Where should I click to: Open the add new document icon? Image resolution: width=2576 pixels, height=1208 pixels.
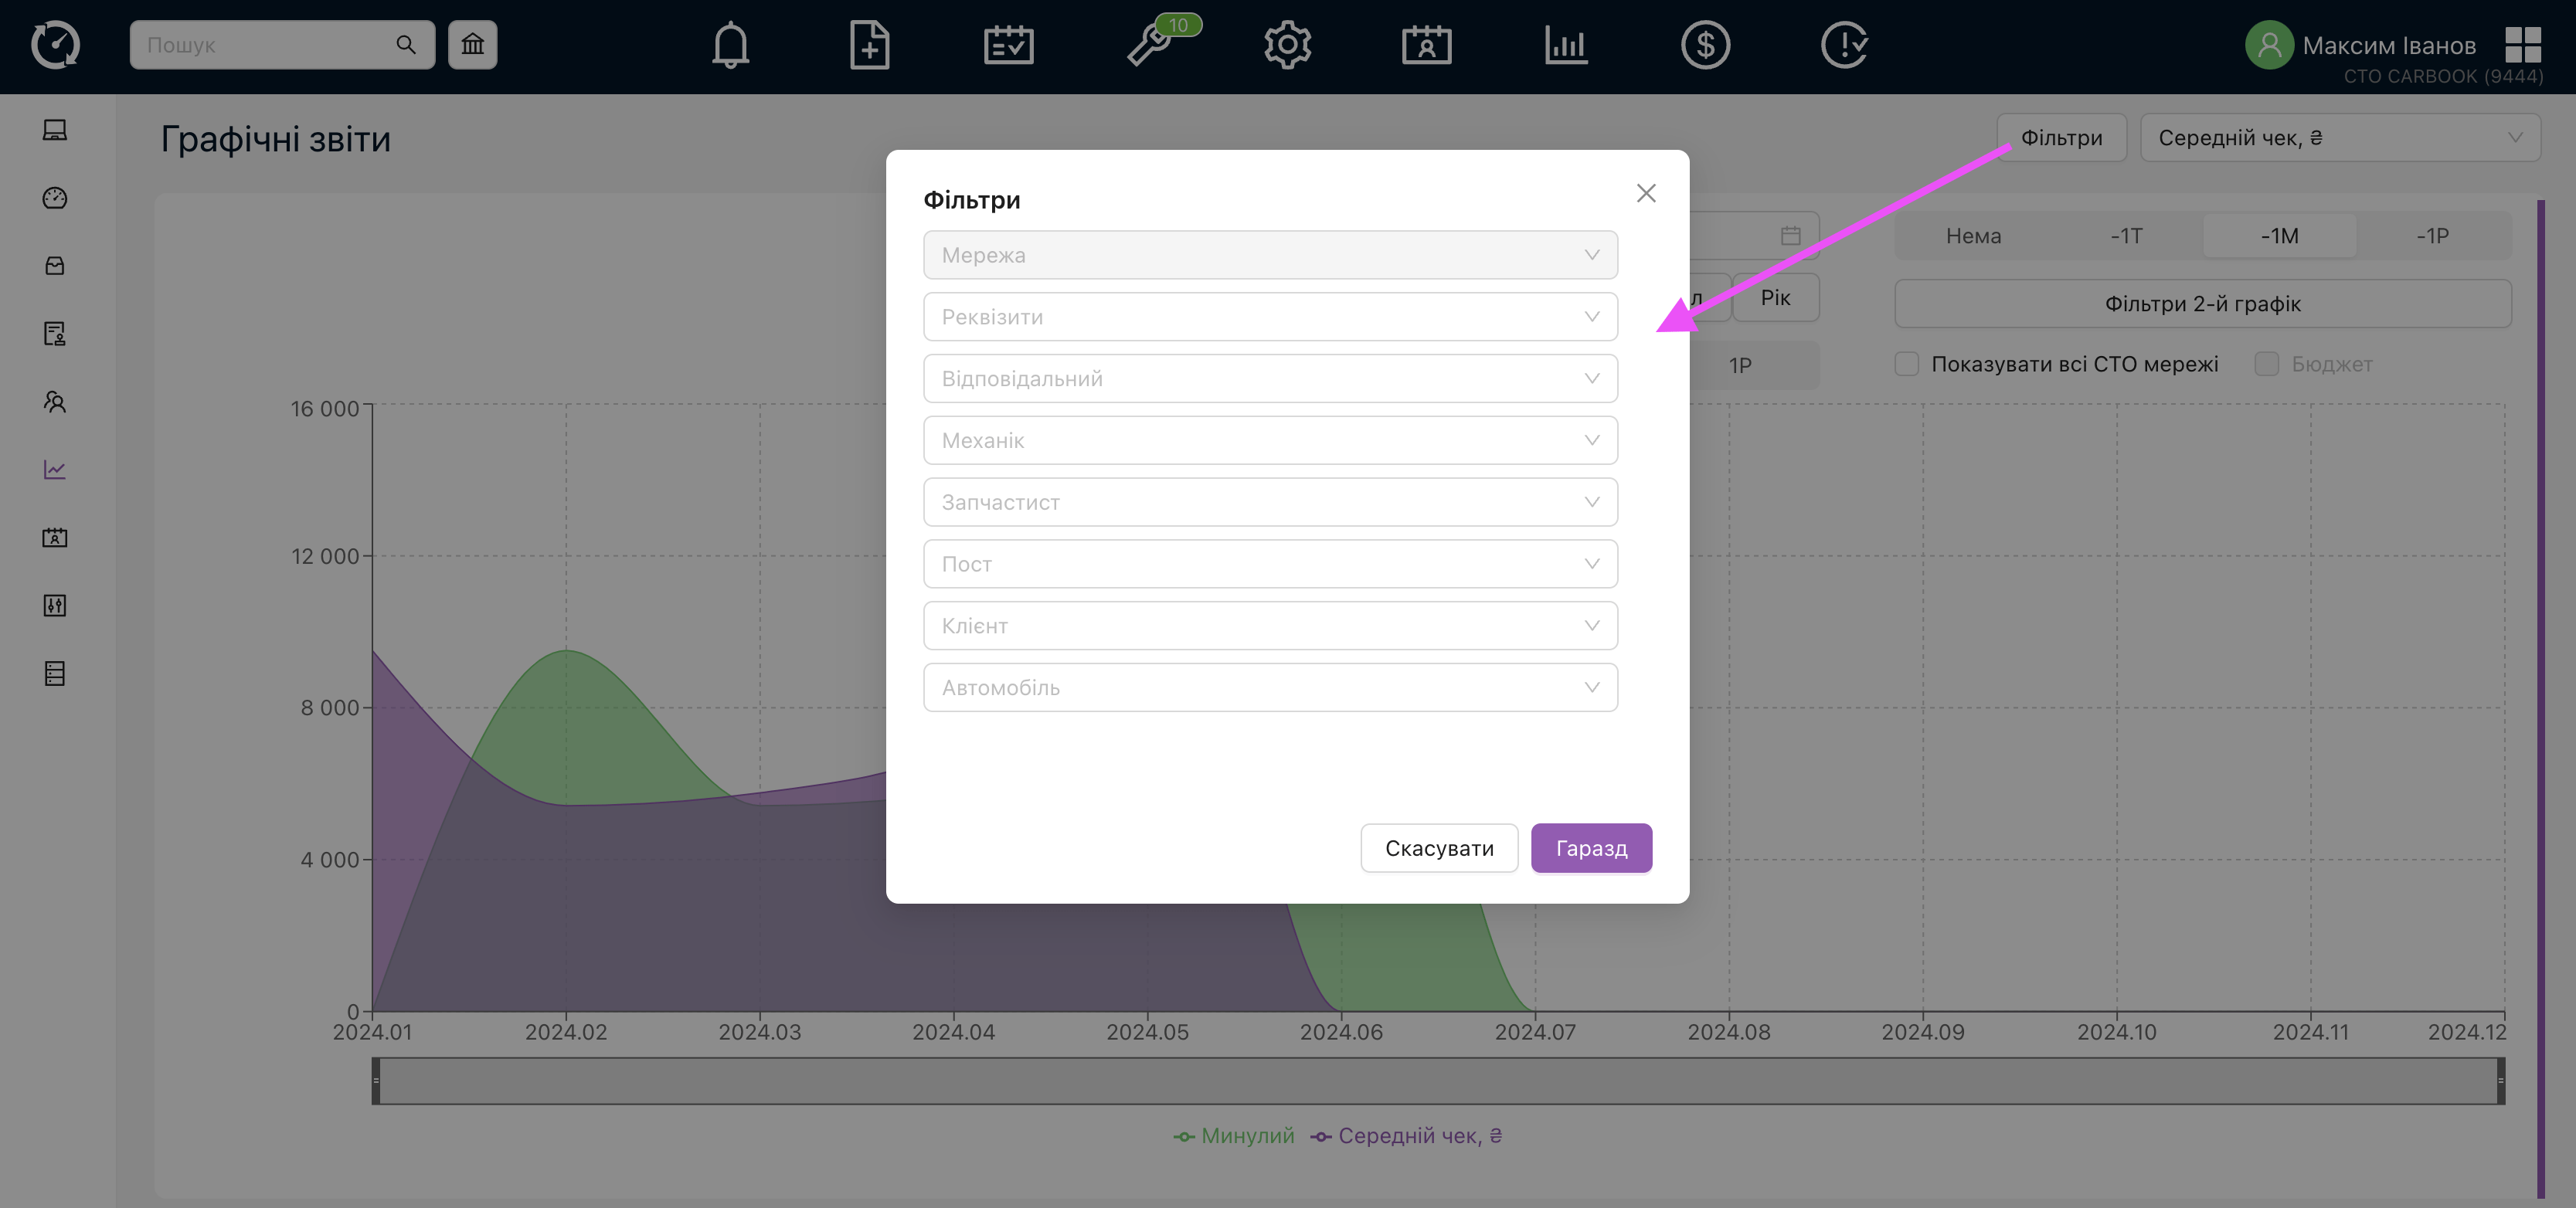pos(869,45)
